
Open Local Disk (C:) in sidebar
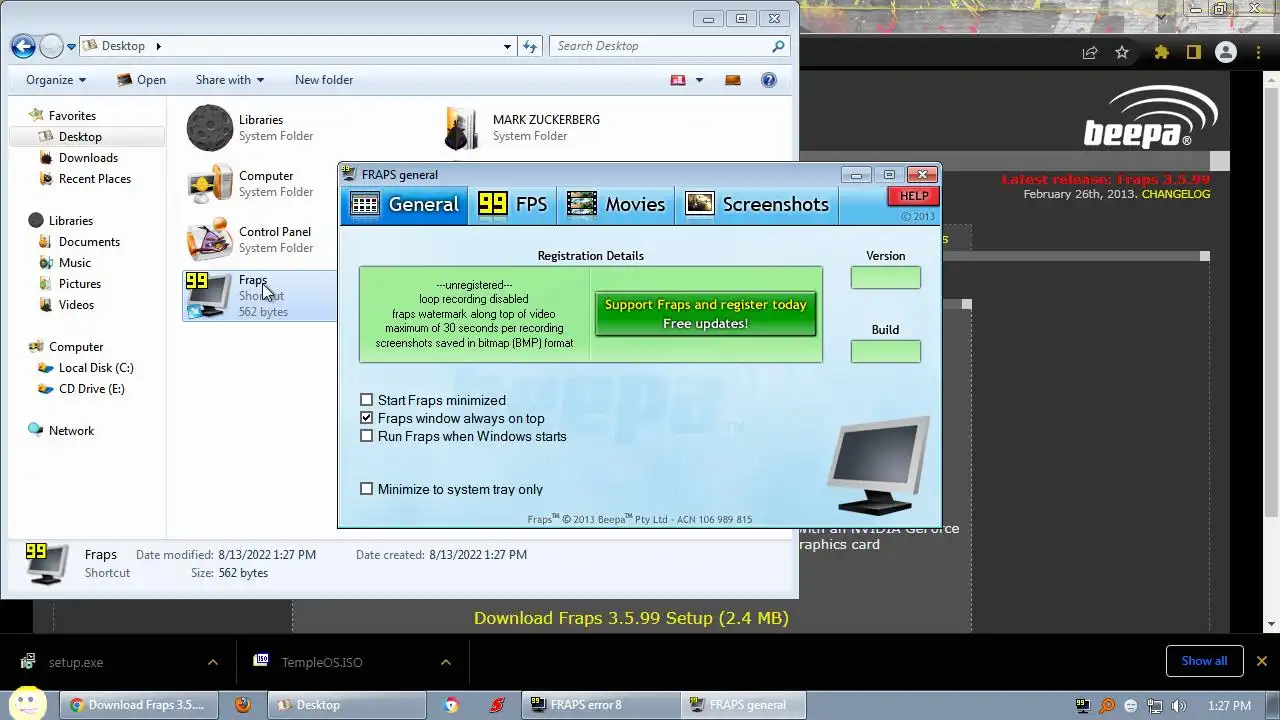(96, 368)
